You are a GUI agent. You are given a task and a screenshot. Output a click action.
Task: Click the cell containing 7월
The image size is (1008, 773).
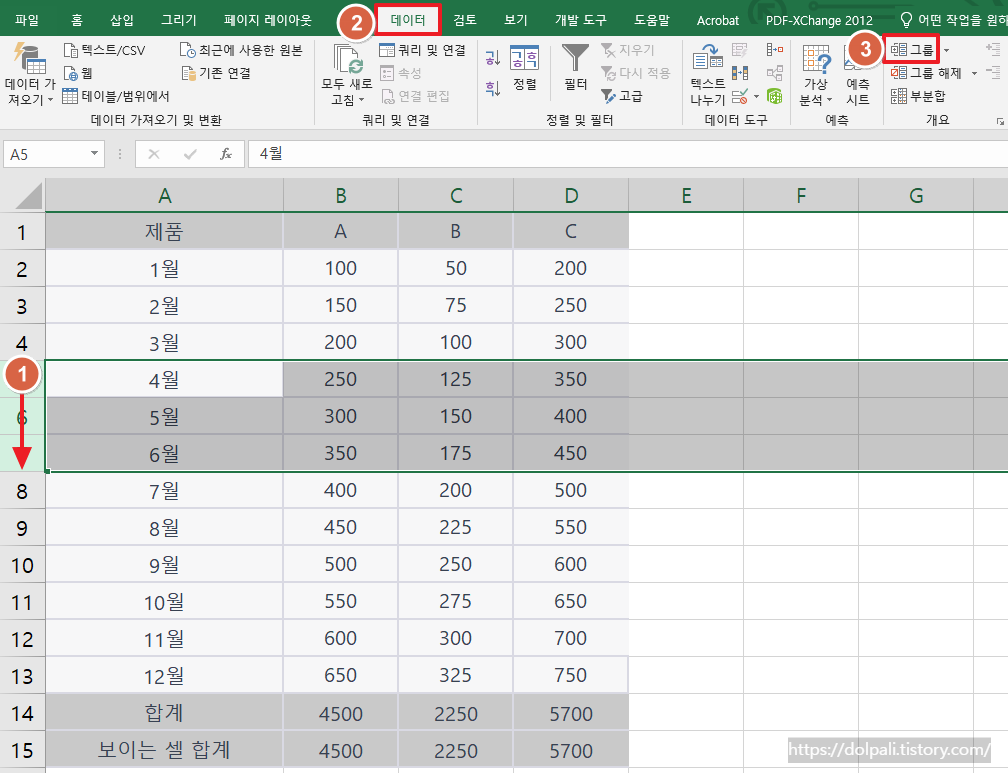pyautogui.click(x=165, y=491)
